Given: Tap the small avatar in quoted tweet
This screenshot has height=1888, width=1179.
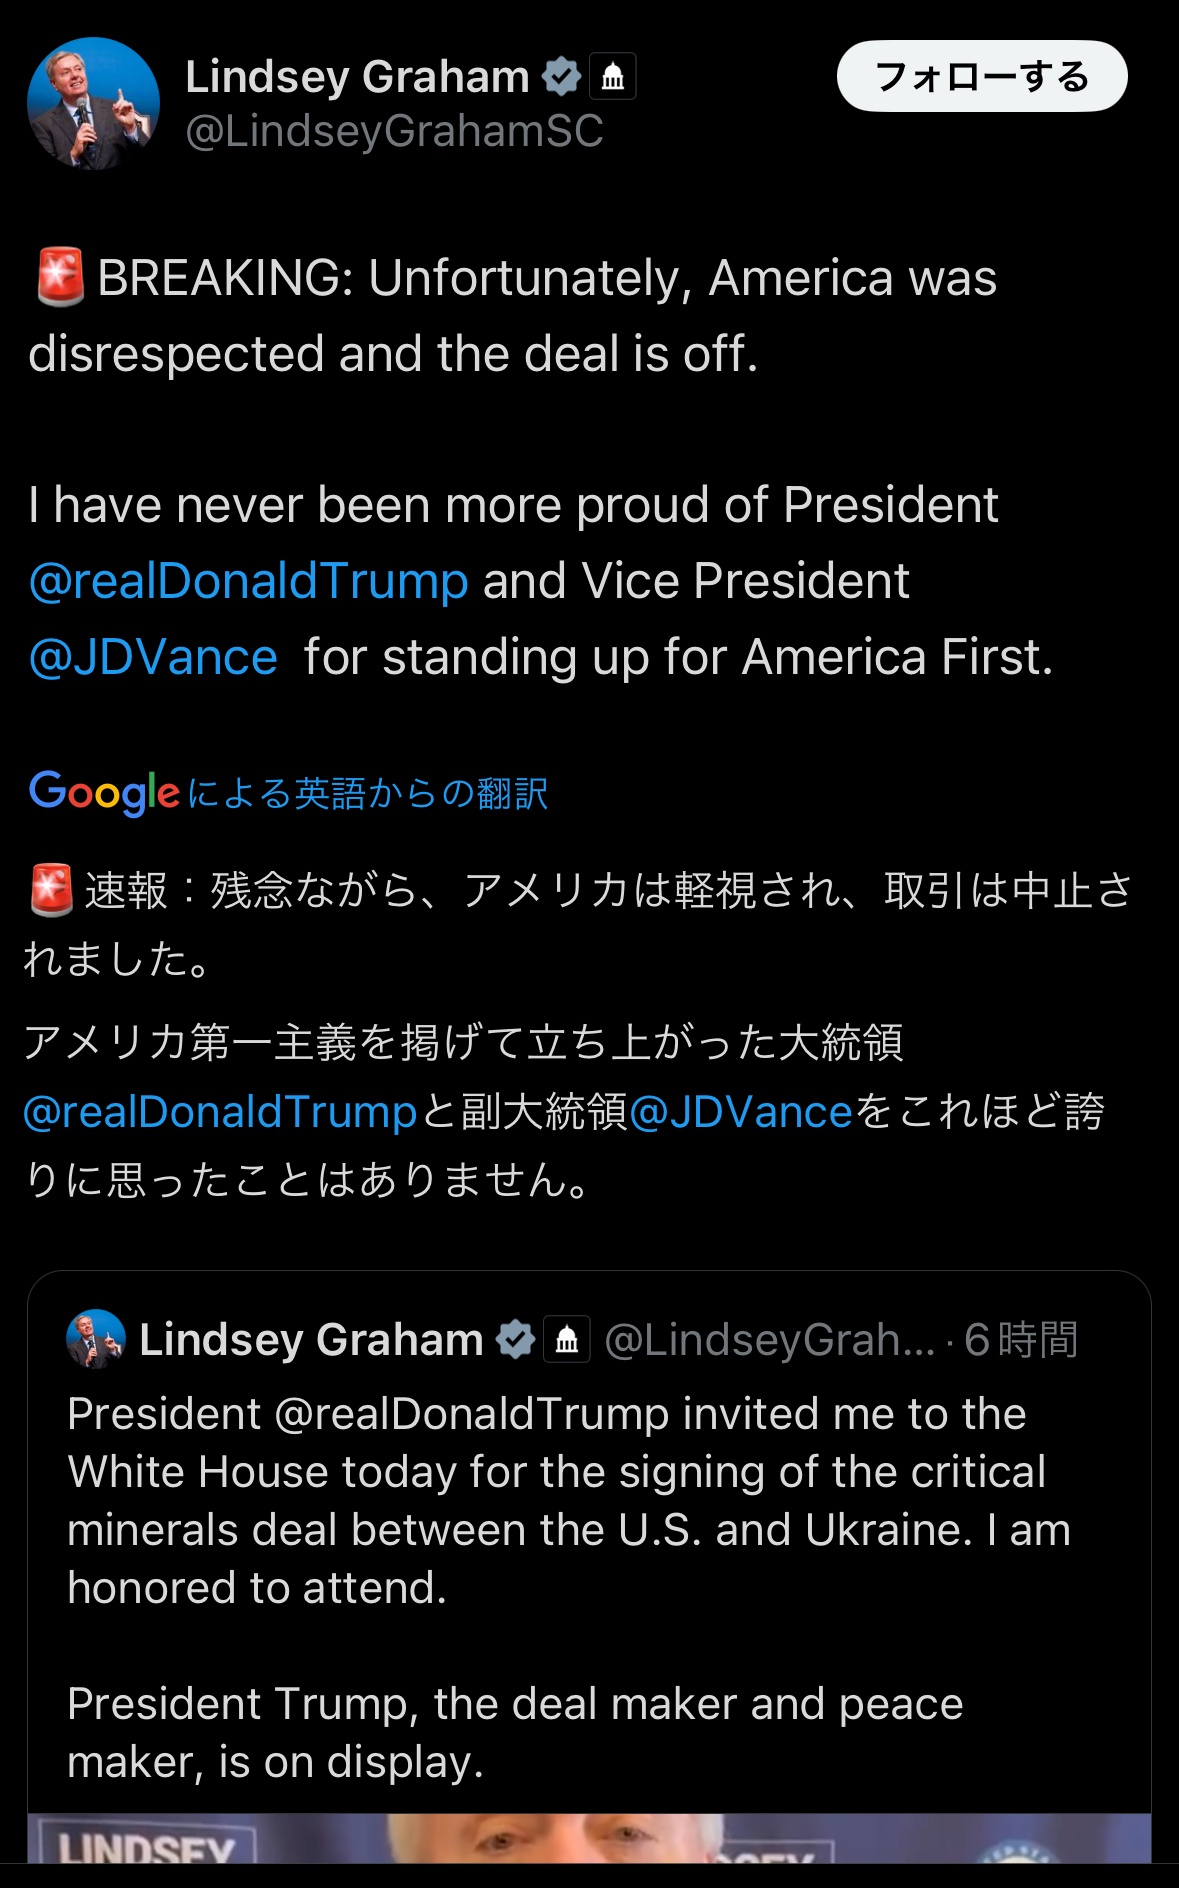Looking at the screenshot, I should tap(96, 1339).
